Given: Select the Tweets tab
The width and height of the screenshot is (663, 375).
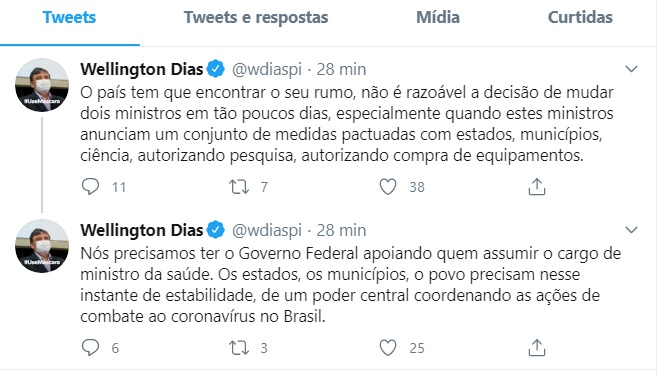Looking at the screenshot, I should point(69,18).
